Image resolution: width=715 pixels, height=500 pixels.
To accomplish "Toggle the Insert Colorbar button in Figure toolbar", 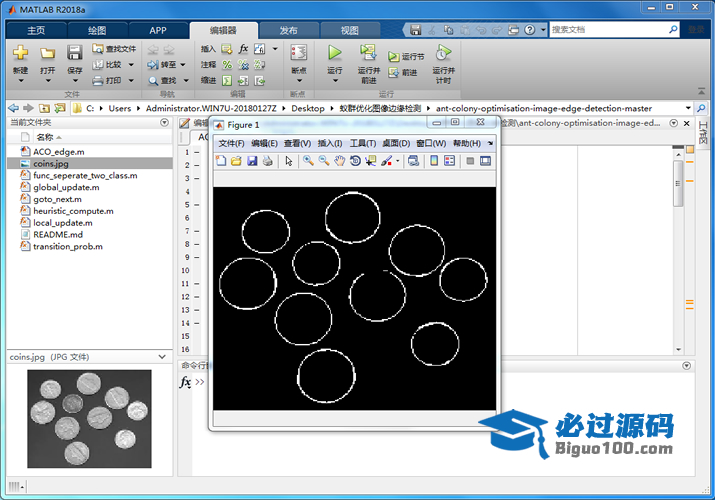I will click(434, 160).
